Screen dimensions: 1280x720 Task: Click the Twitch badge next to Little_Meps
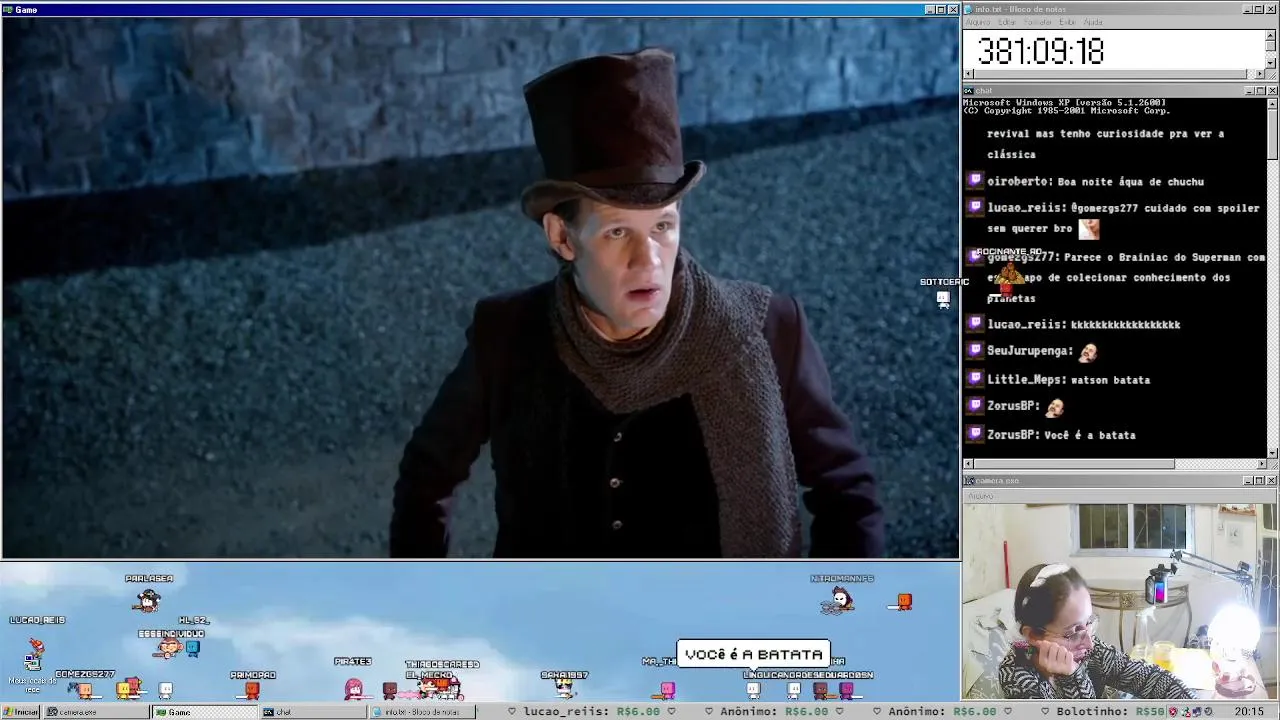point(976,379)
